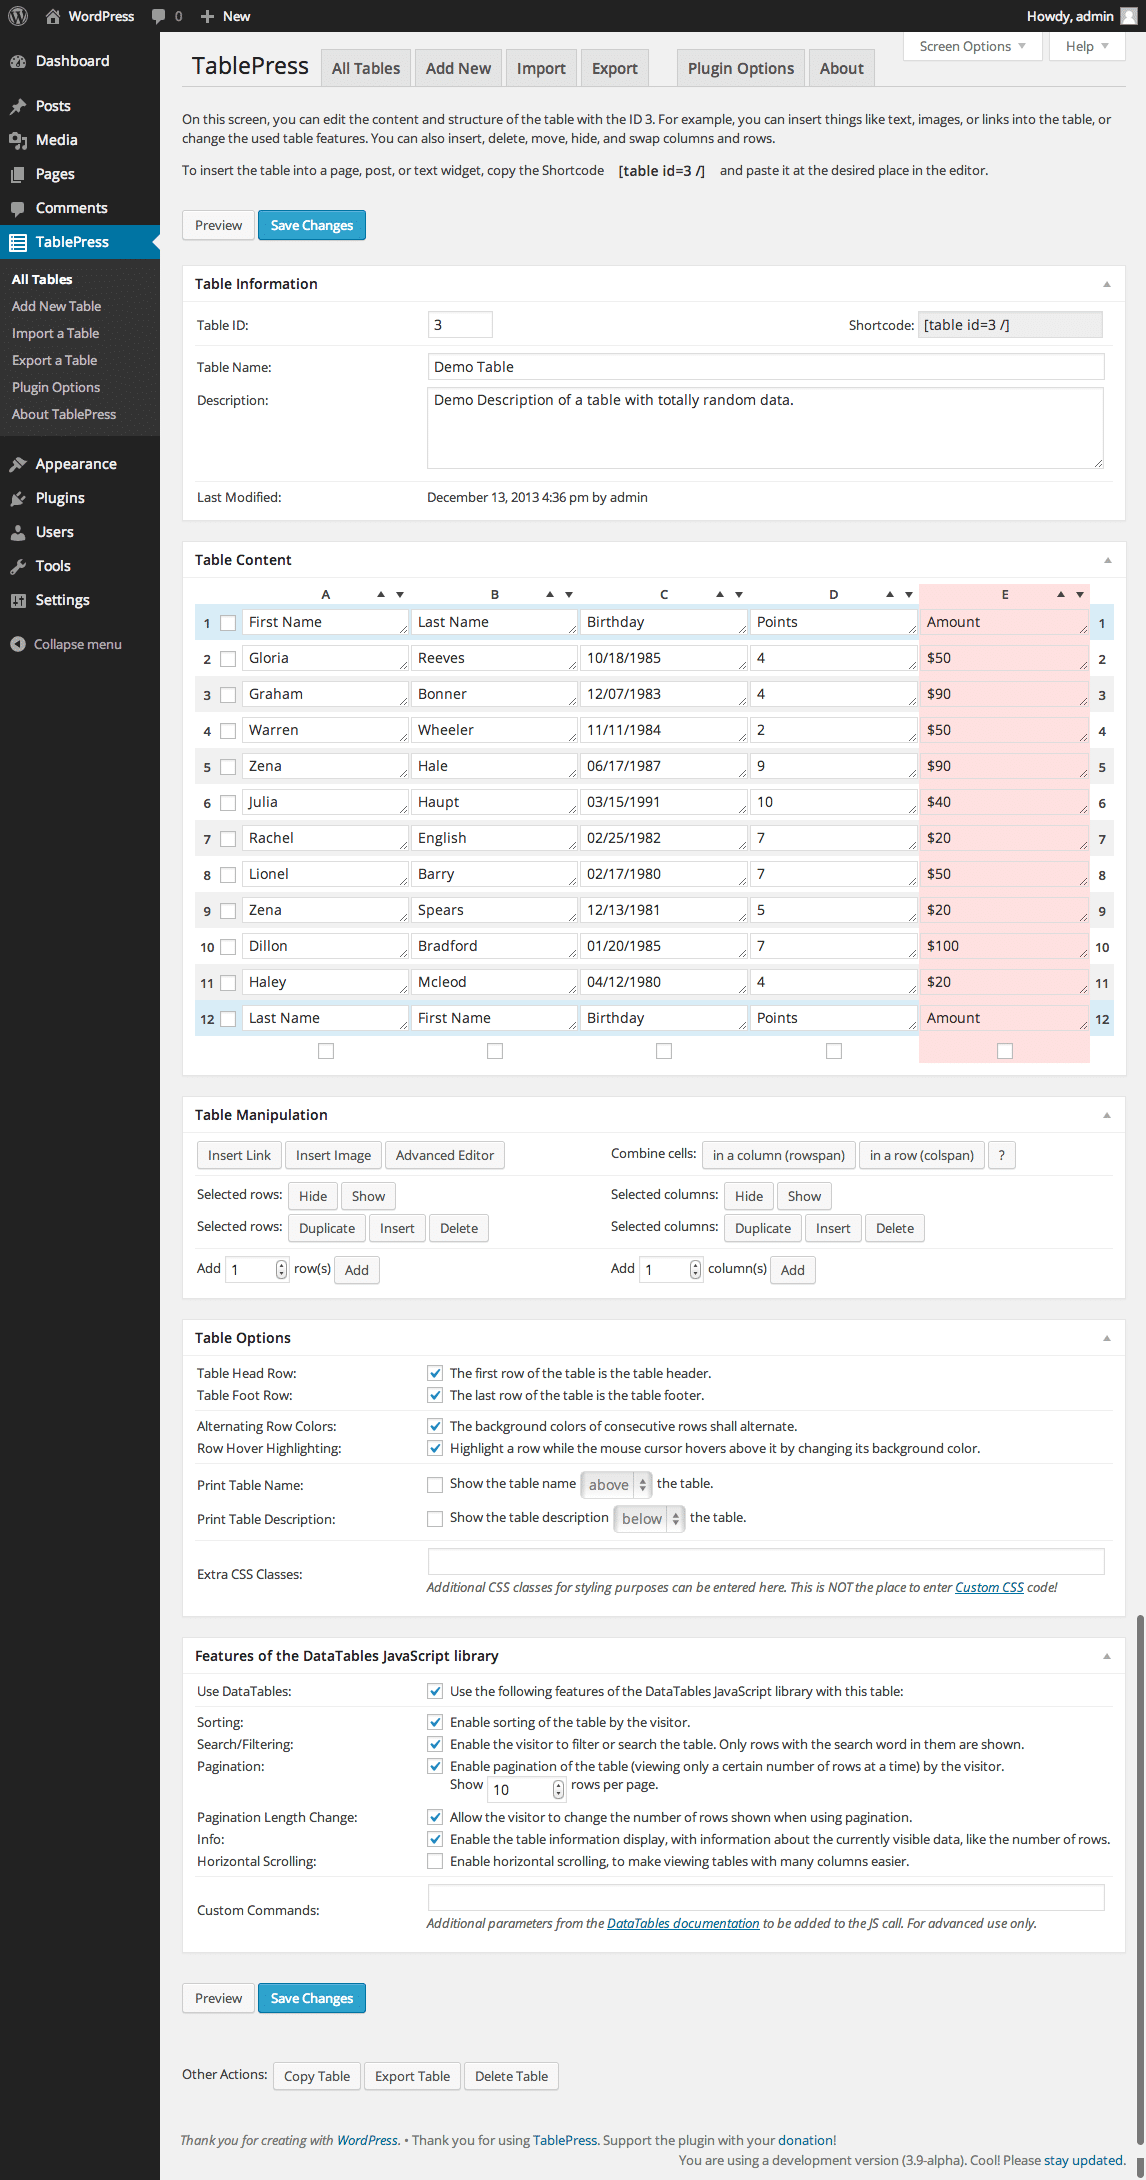Click the Plugins icon in the sidebar
The image size is (1146, 2180).
click(x=18, y=498)
